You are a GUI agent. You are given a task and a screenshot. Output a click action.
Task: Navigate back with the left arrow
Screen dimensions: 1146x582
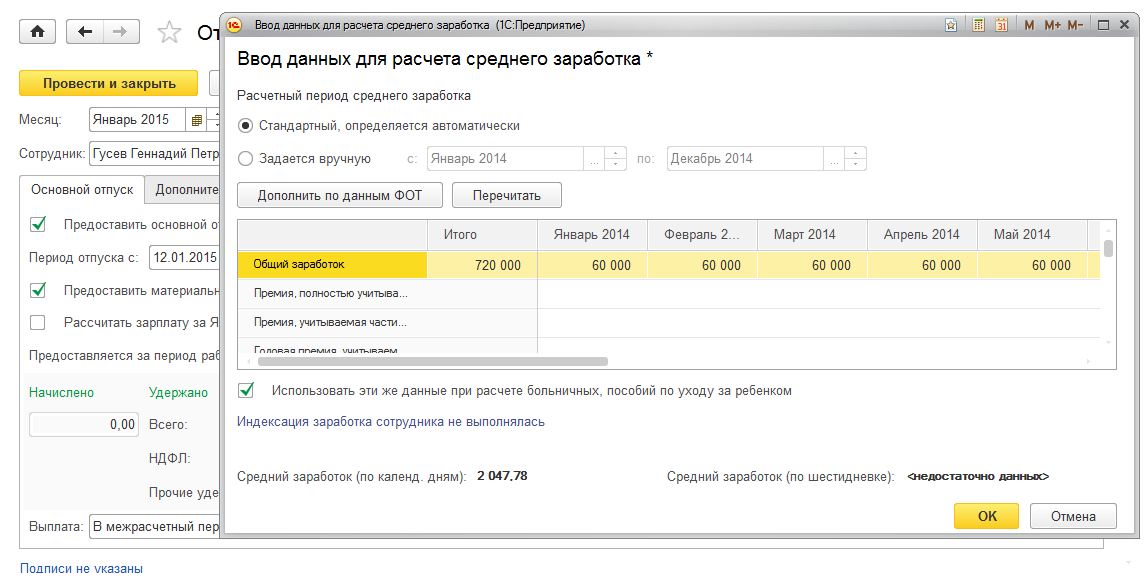coord(84,32)
